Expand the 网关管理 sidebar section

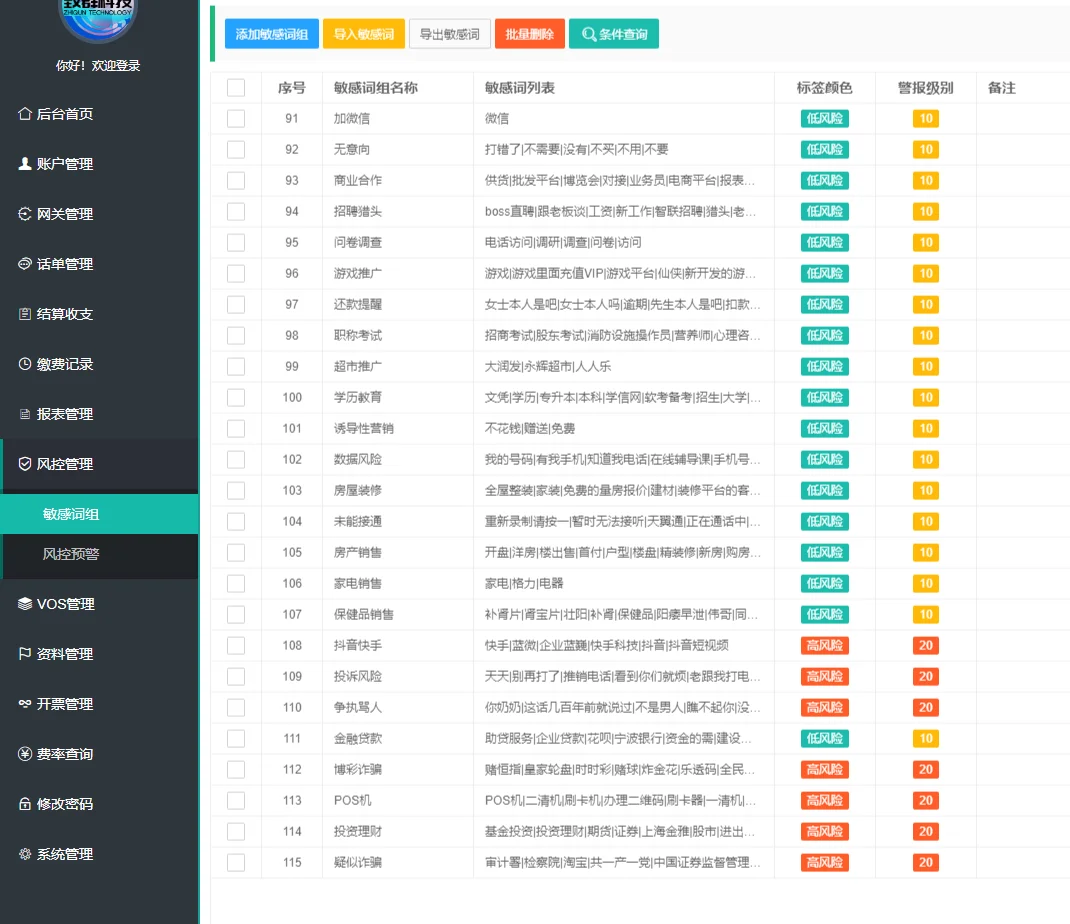tap(99, 214)
